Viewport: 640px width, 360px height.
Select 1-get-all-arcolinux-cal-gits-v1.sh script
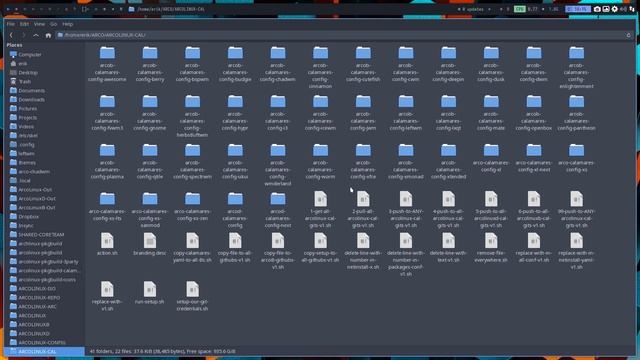click(320, 210)
